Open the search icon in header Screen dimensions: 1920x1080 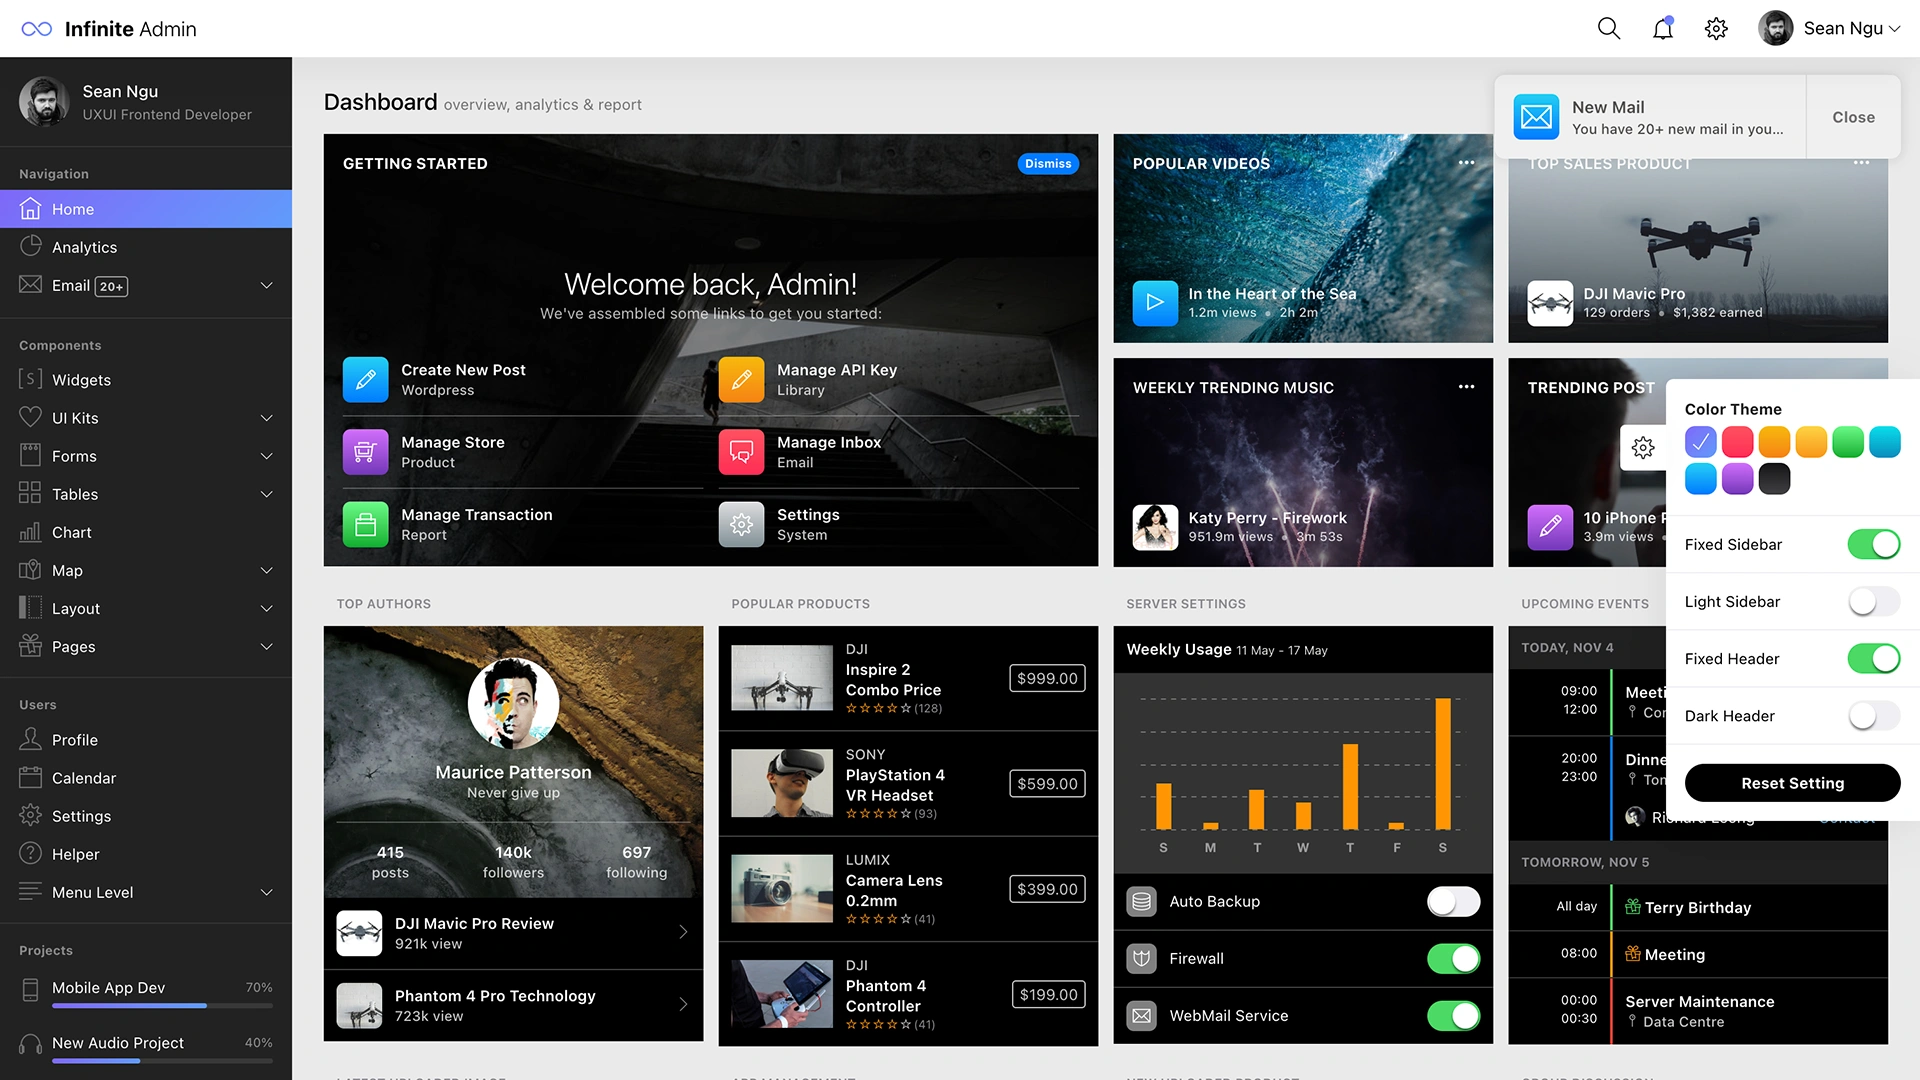(1608, 28)
